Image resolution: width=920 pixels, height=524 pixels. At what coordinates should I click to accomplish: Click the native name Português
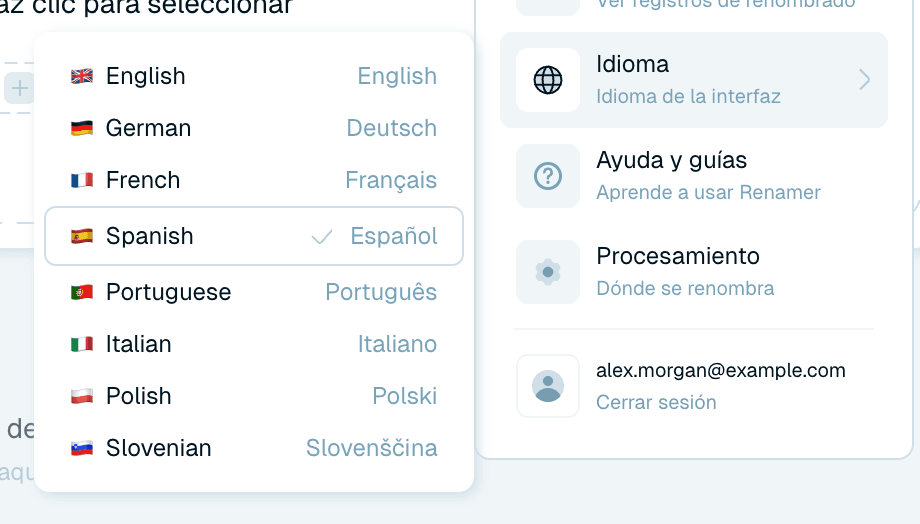(x=381, y=292)
